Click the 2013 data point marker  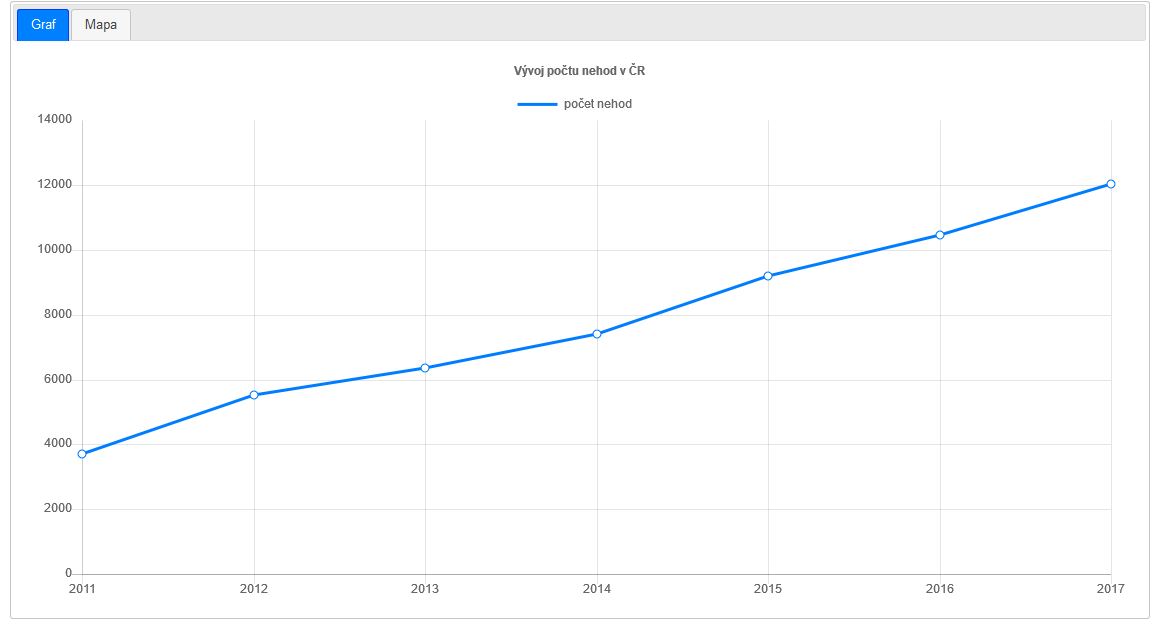coord(425,368)
